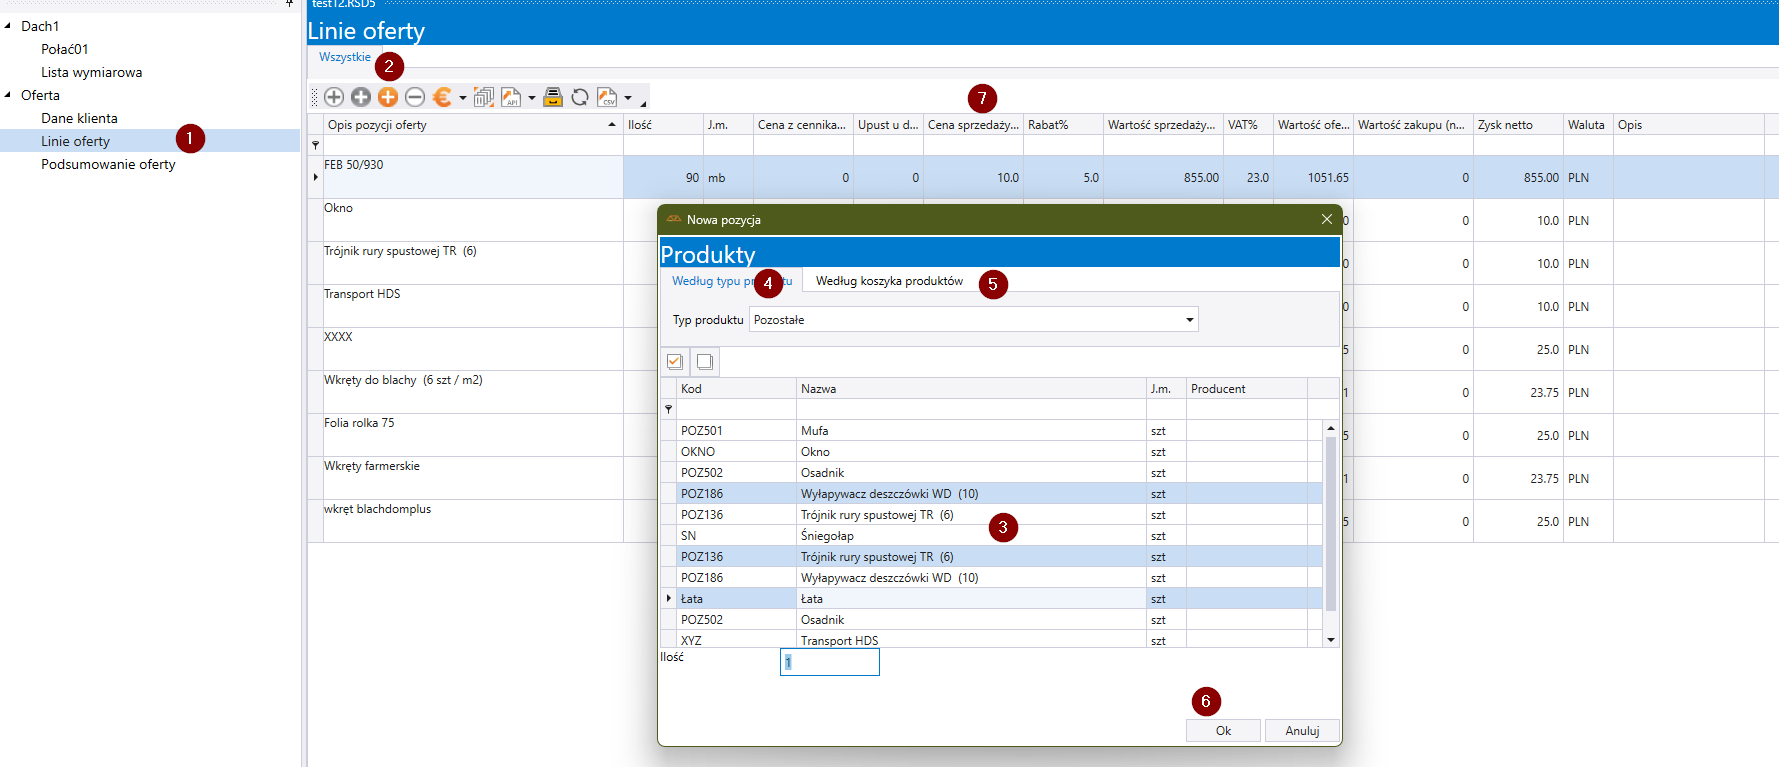Select the Wszystkie tab
The image size is (1779, 767).
point(344,57)
